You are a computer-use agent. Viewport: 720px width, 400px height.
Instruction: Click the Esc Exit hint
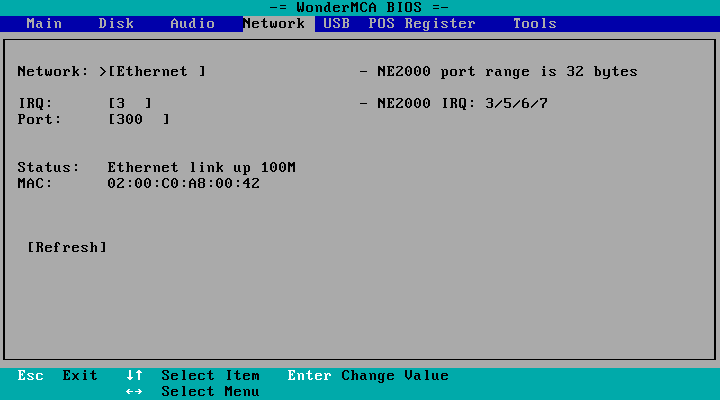coord(57,376)
